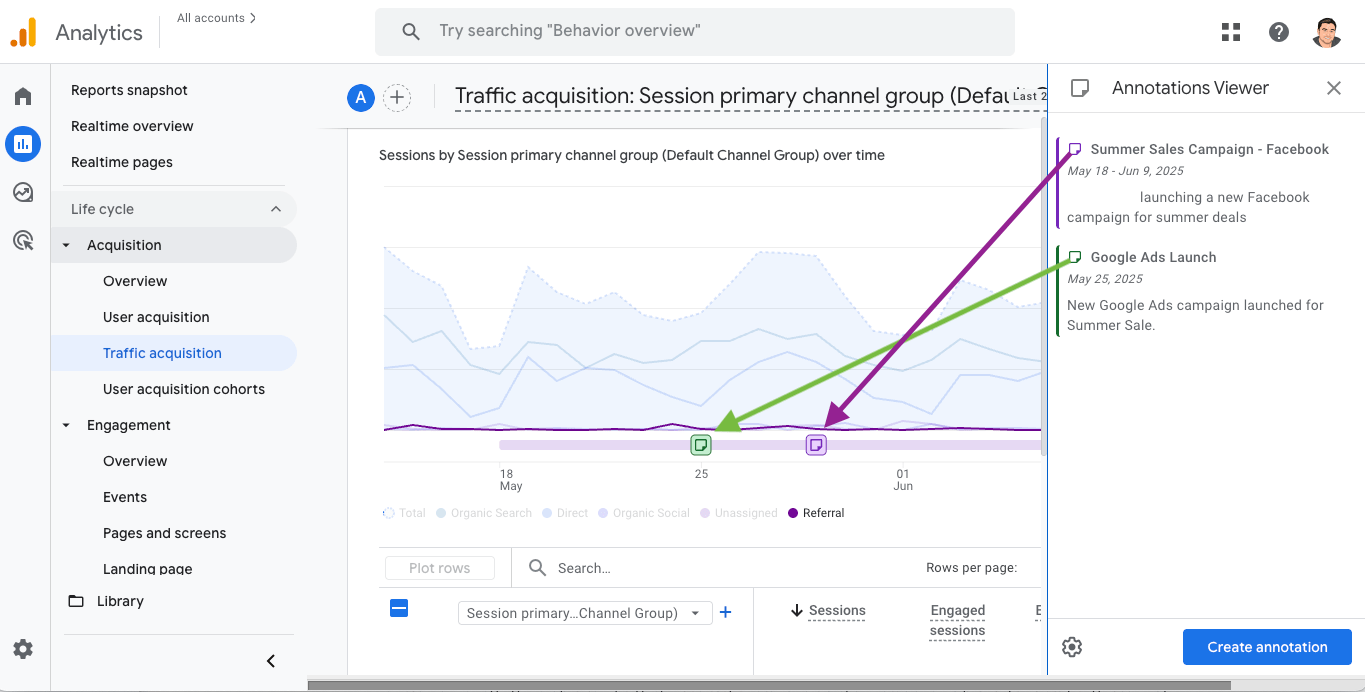This screenshot has width=1365, height=692.
Task: Open the All accounts selector
Action: coord(216,18)
